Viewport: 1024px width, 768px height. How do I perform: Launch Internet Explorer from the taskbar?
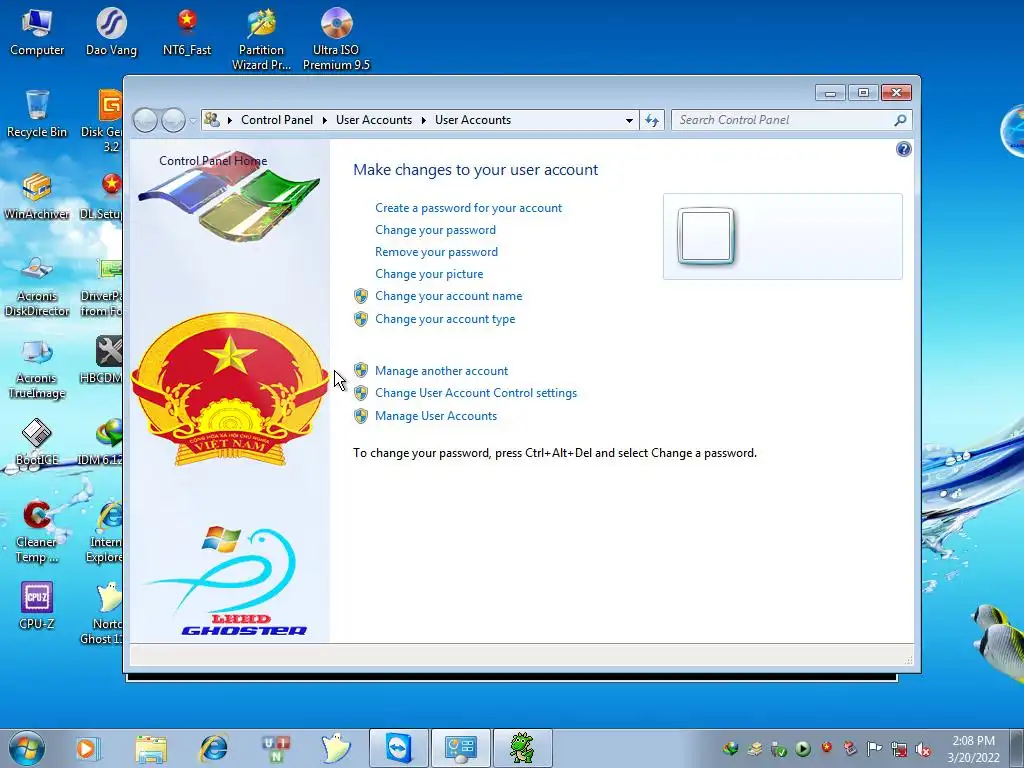[214, 748]
